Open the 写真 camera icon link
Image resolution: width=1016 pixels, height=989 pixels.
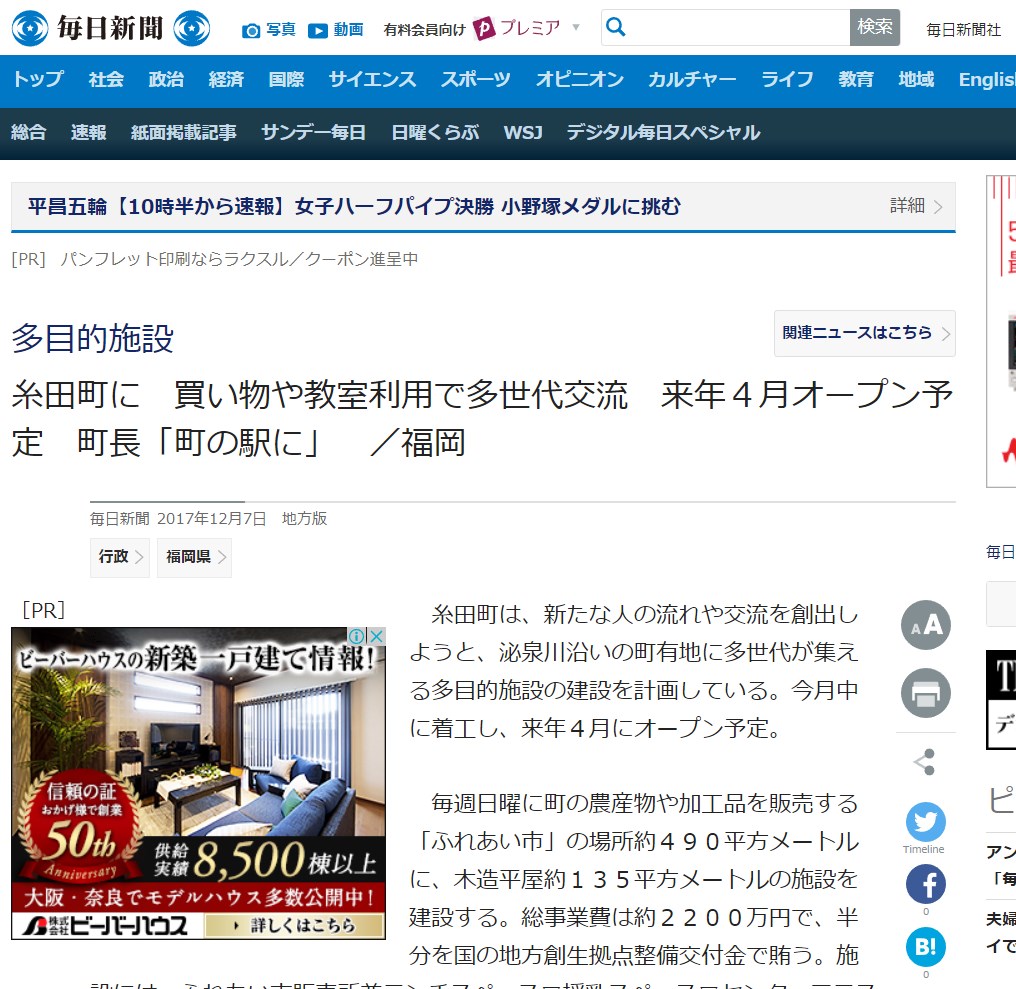[269, 30]
